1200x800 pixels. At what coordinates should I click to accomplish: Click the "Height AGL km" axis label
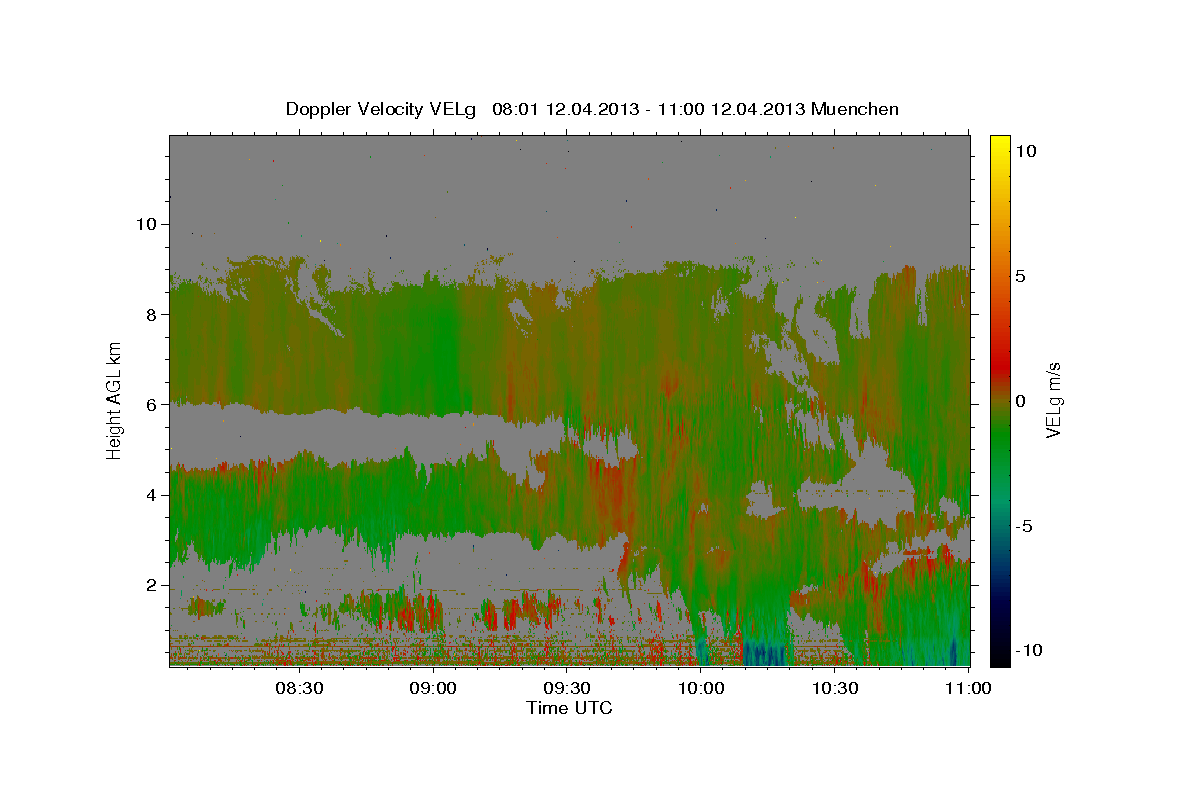[x=115, y=401]
